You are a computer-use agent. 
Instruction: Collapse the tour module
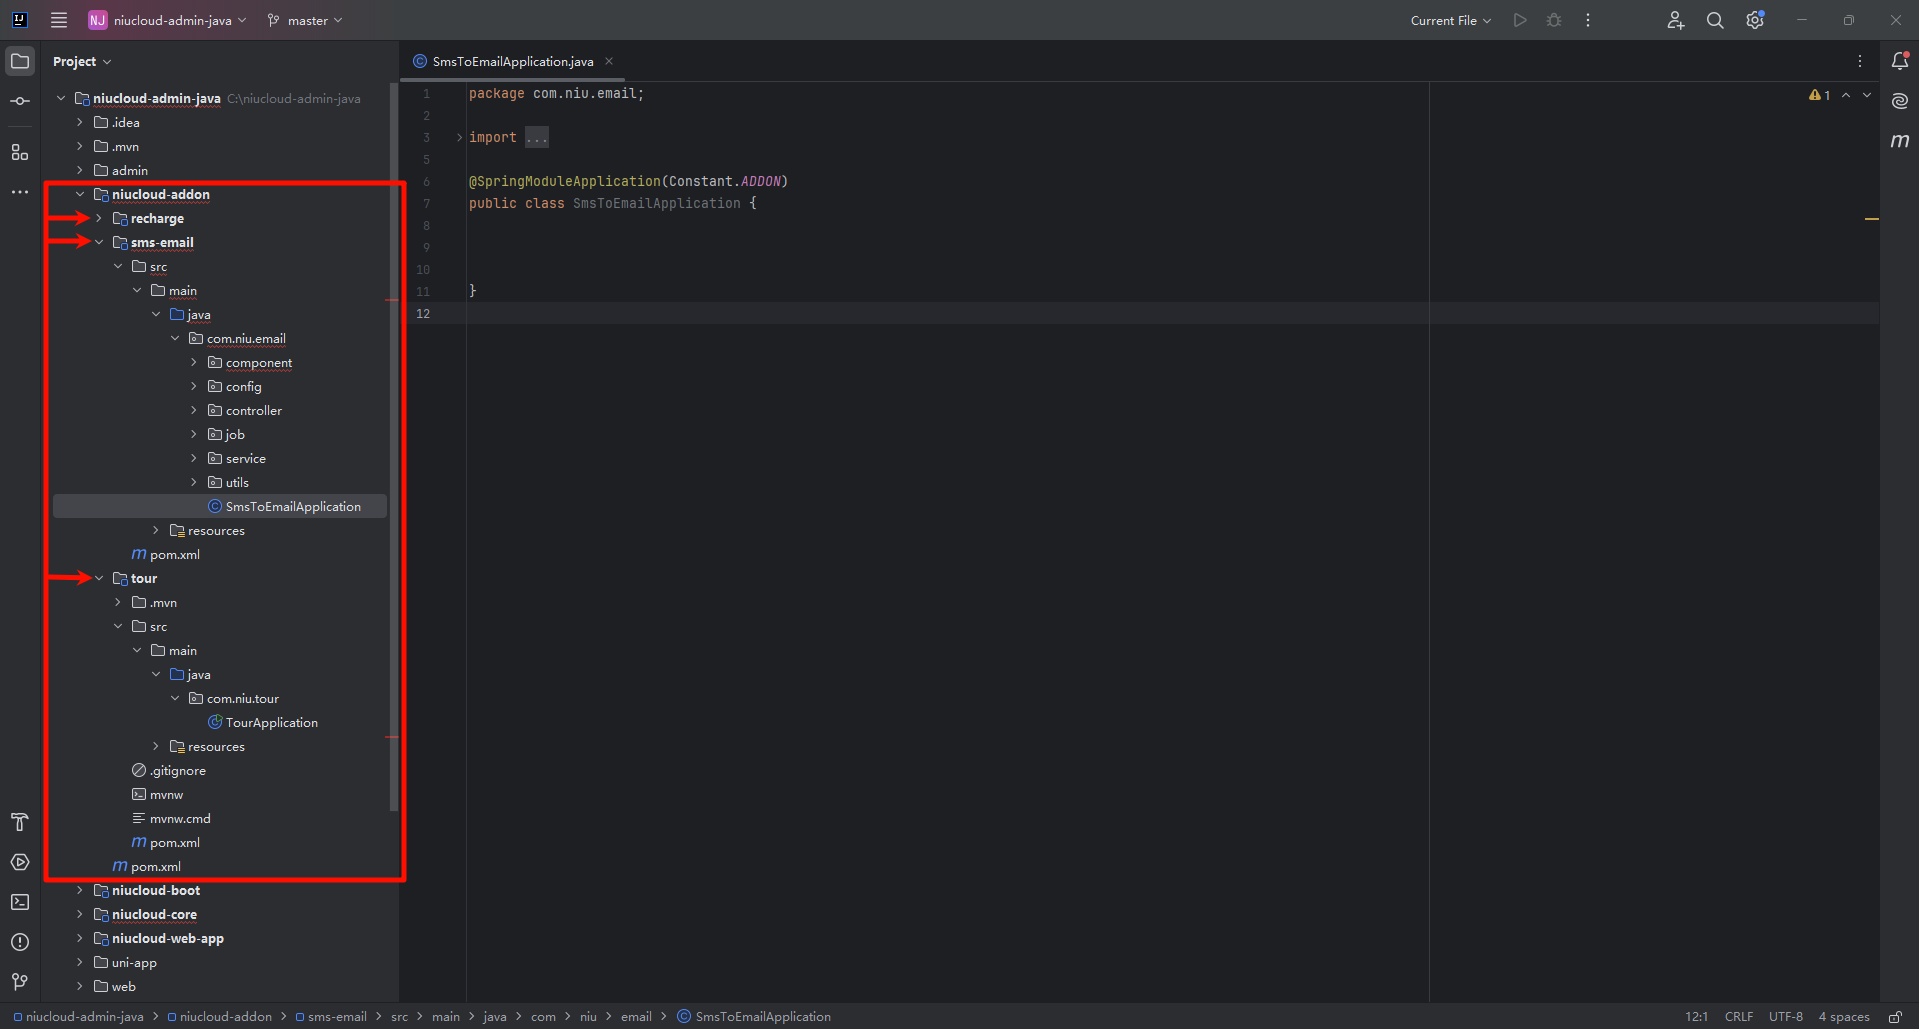(x=99, y=578)
